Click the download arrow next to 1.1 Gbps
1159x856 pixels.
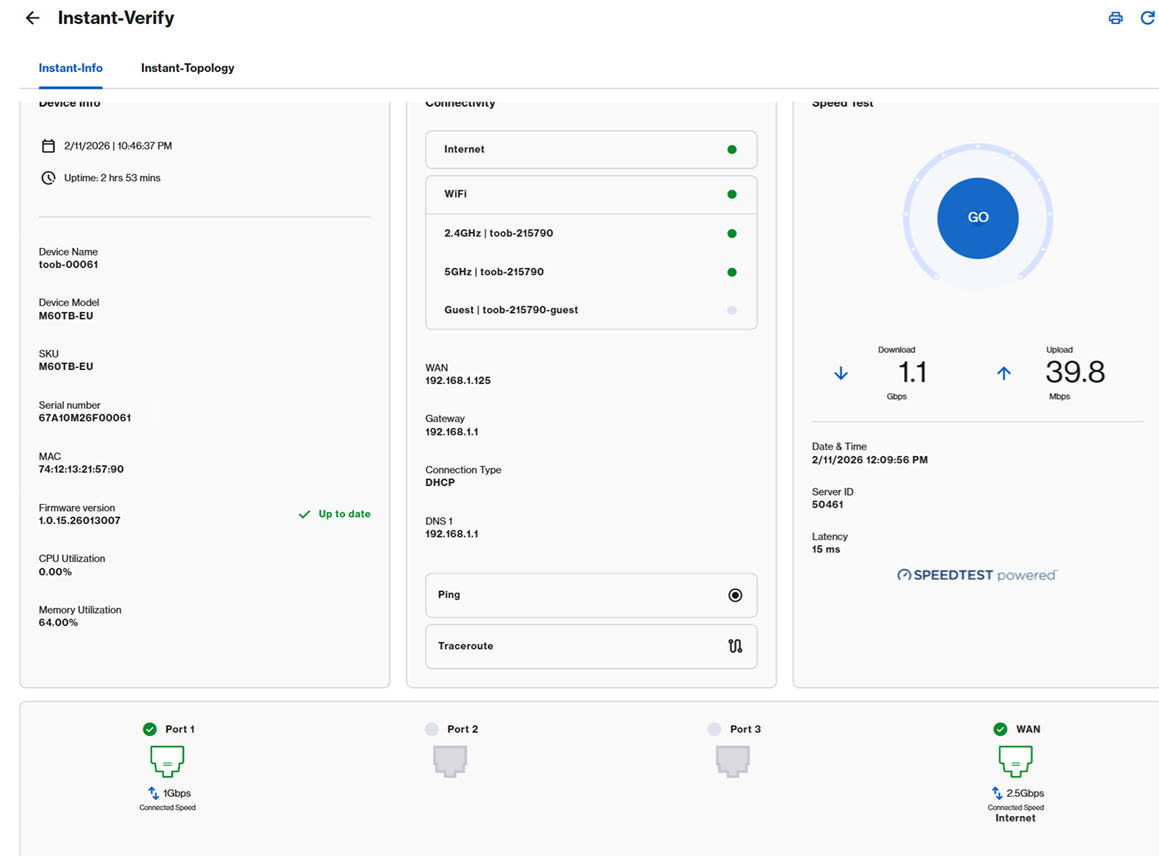[841, 373]
